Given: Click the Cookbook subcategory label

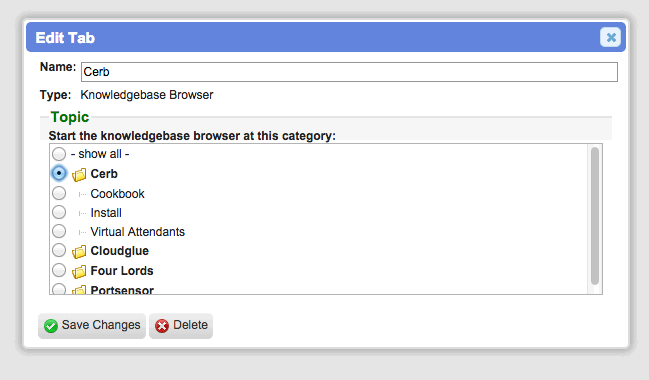Looking at the screenshot, I should (x=118, y=194).
